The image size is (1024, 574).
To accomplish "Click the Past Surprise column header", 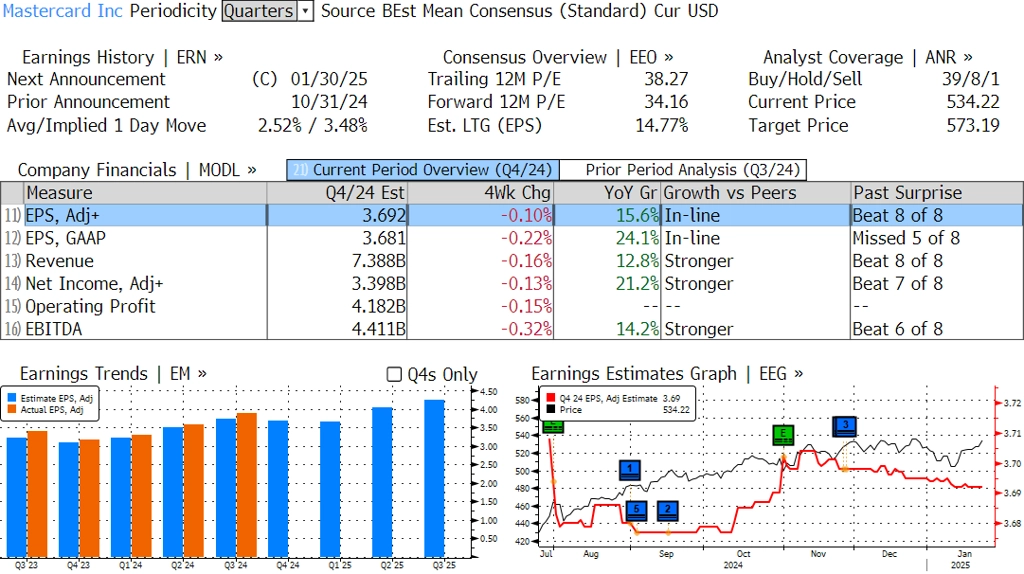I will click(x=937, y=193).
